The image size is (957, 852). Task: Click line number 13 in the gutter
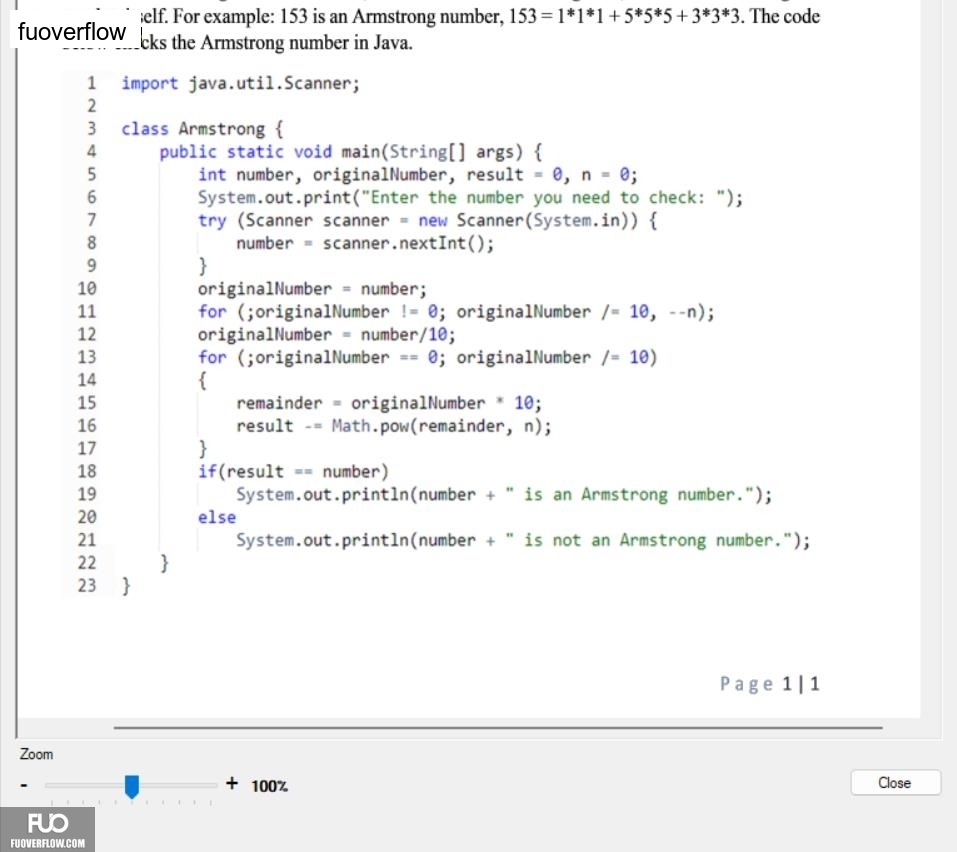tap(87, 357)
